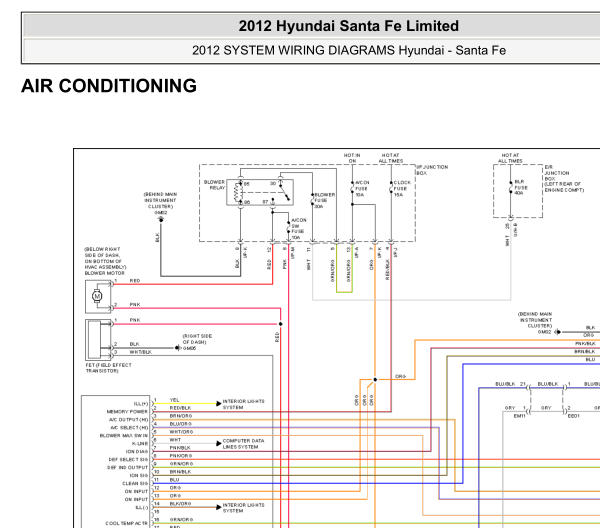
Task: Select the 'ION DIAG' pin label
Action: (x=137, y=451)
